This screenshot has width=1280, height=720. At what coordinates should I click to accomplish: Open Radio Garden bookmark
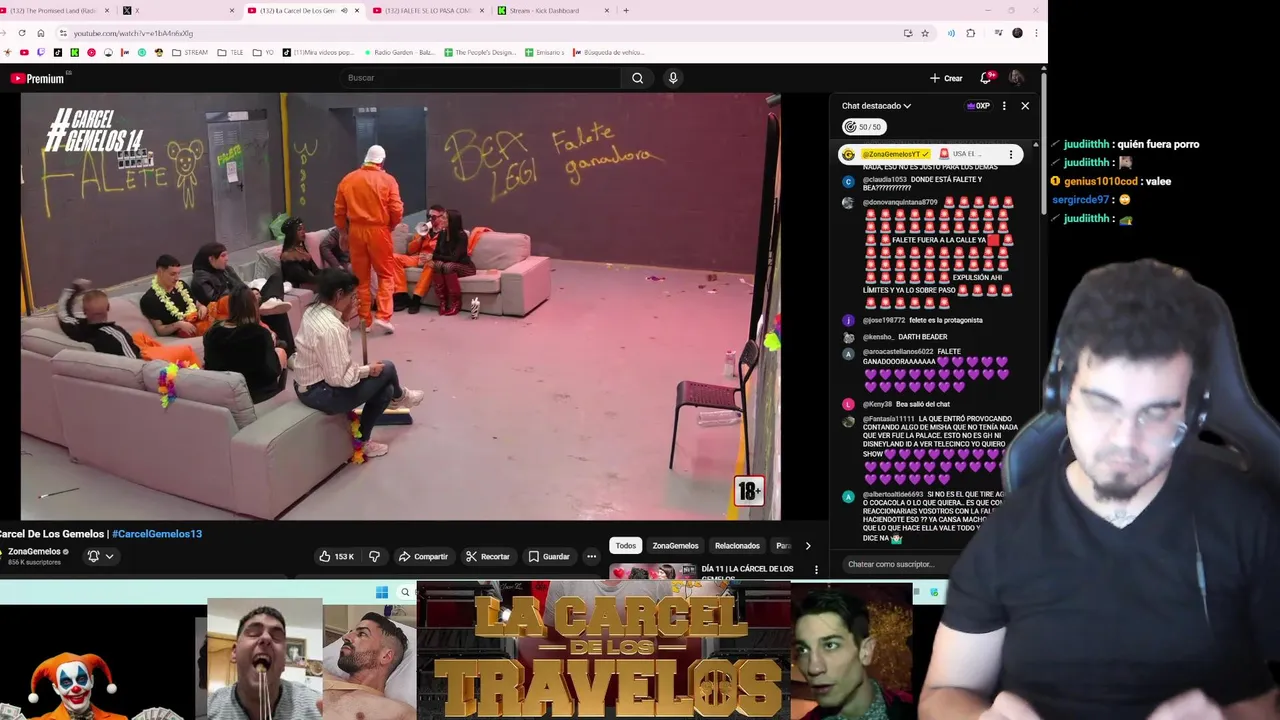[x=398, y=52]
